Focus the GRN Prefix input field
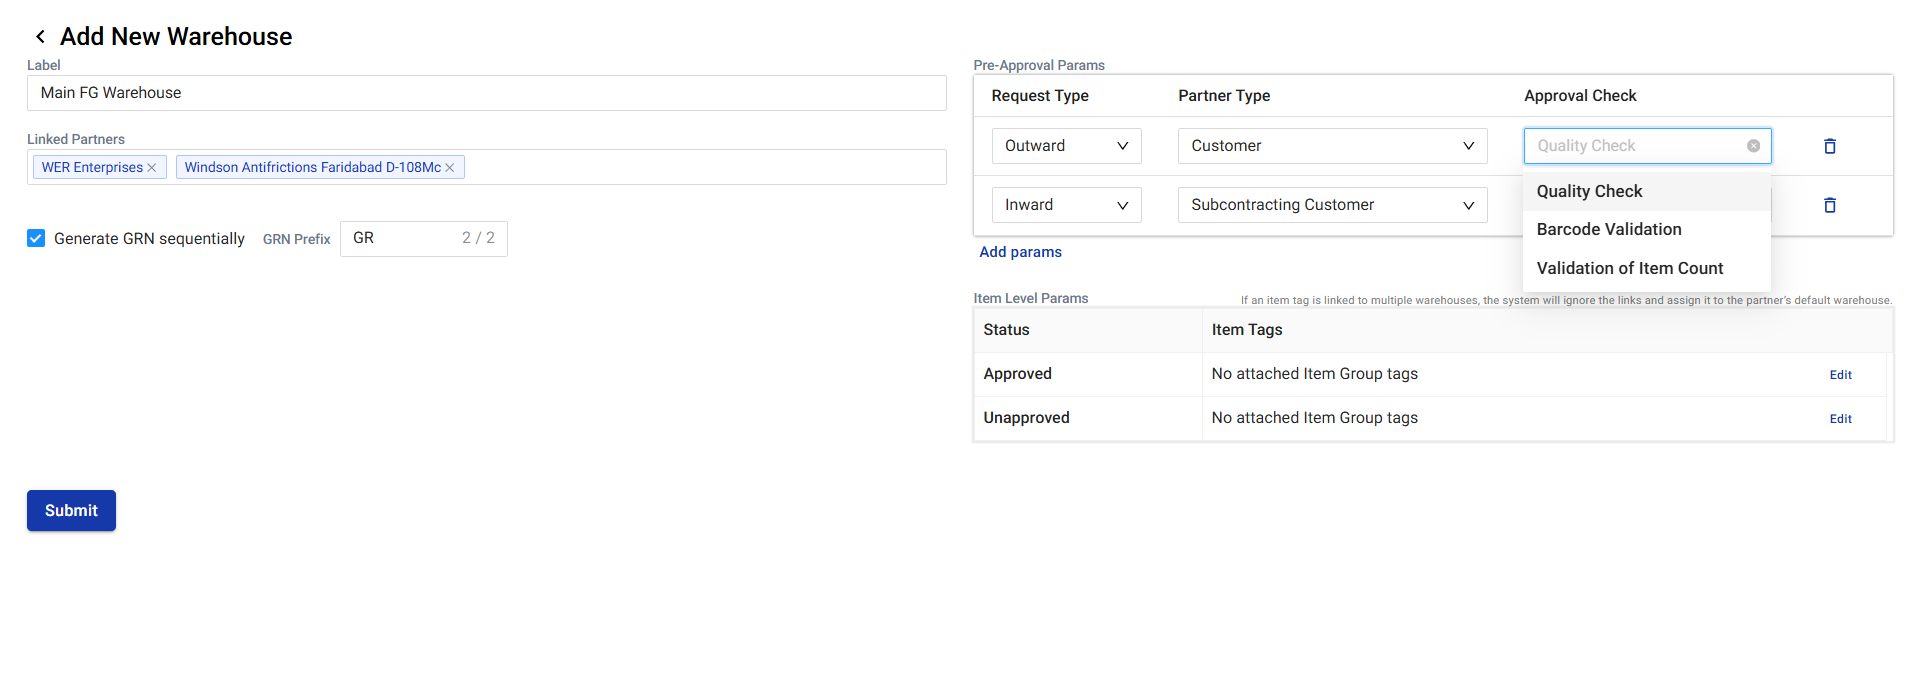Screen dimensions: 1908x690 pyautogui.click(x=400, y=239)
